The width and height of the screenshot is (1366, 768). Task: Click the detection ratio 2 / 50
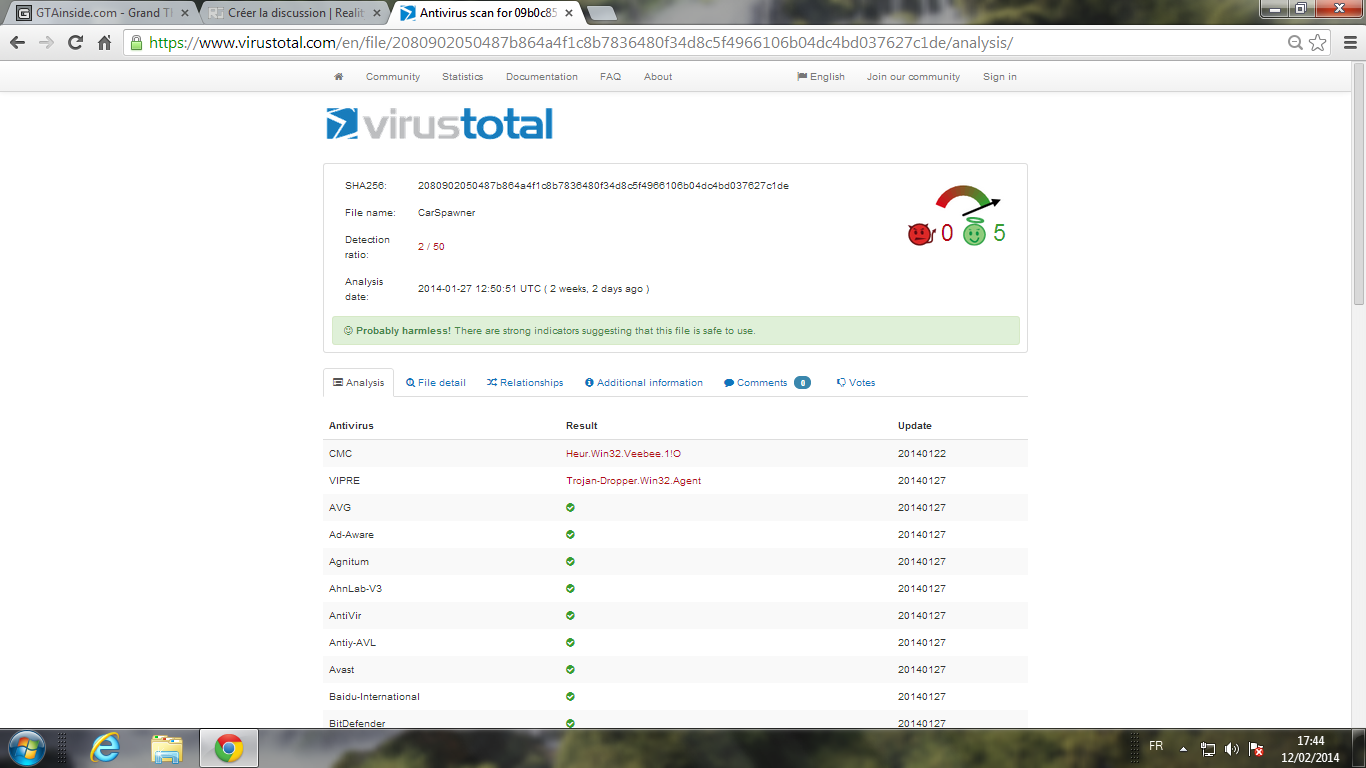tap(431, 247)
